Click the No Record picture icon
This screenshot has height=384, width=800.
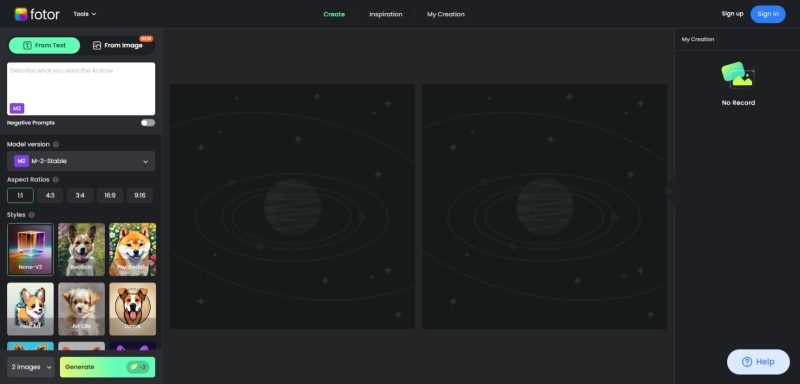(738, 75)
